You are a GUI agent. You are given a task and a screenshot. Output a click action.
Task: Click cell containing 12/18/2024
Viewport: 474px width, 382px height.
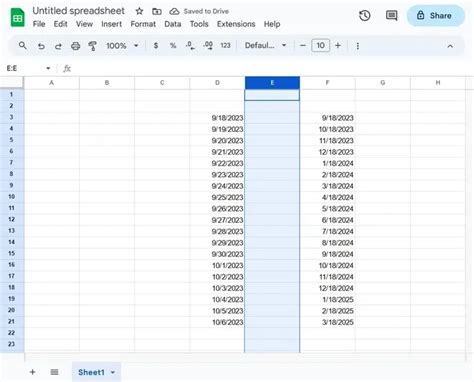(x=328, y=288)
